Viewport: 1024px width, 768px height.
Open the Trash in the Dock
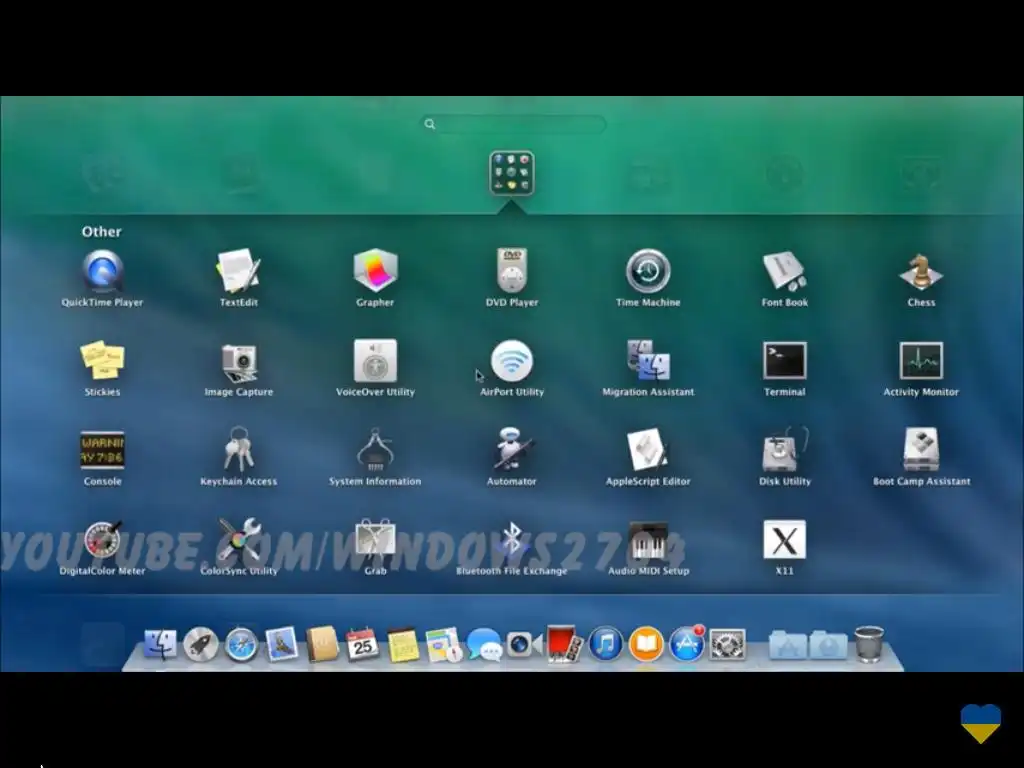[x=869, y=645]
